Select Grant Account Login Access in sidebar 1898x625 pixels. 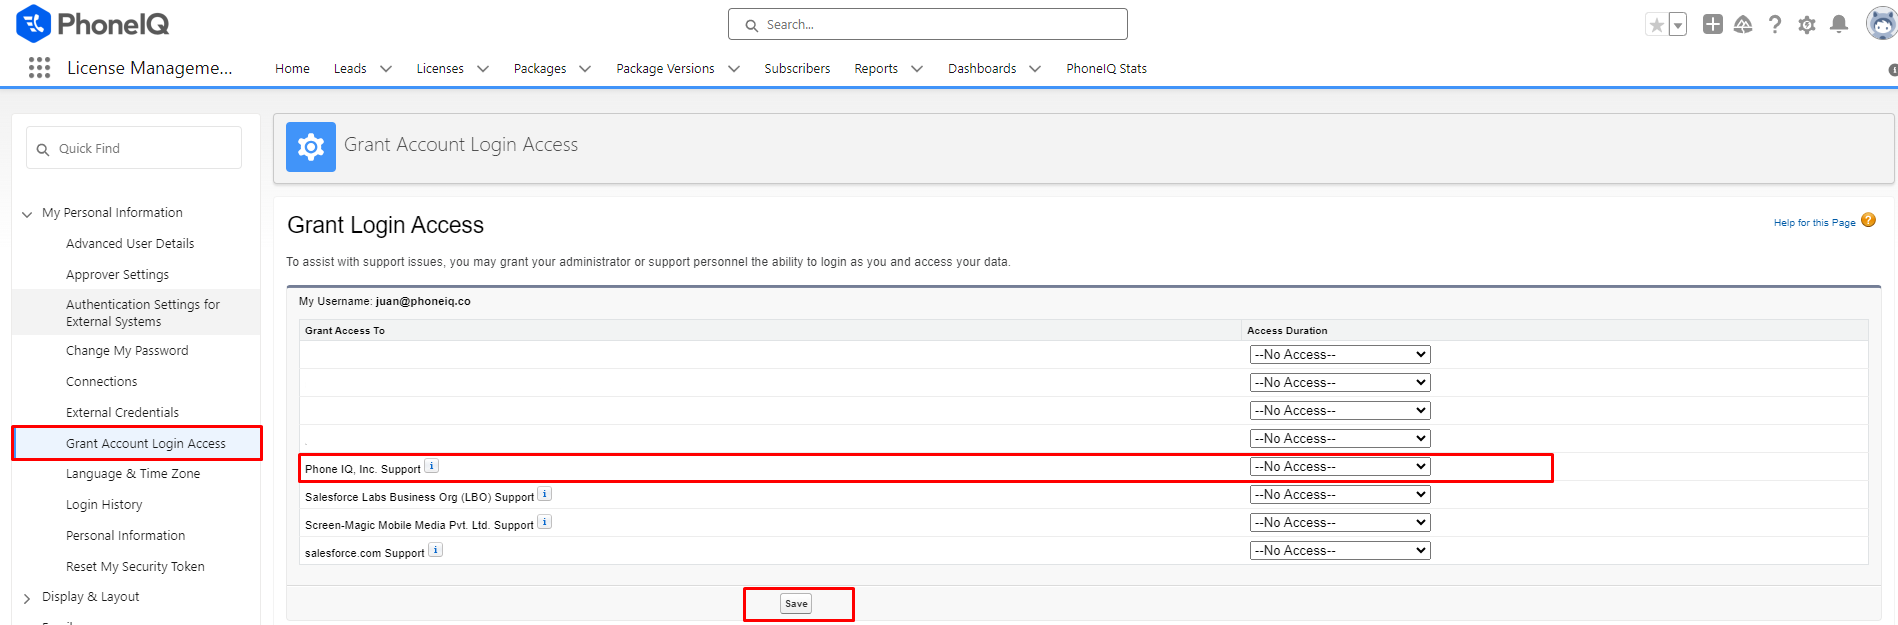pyautogui.click(x=146, y=443)
